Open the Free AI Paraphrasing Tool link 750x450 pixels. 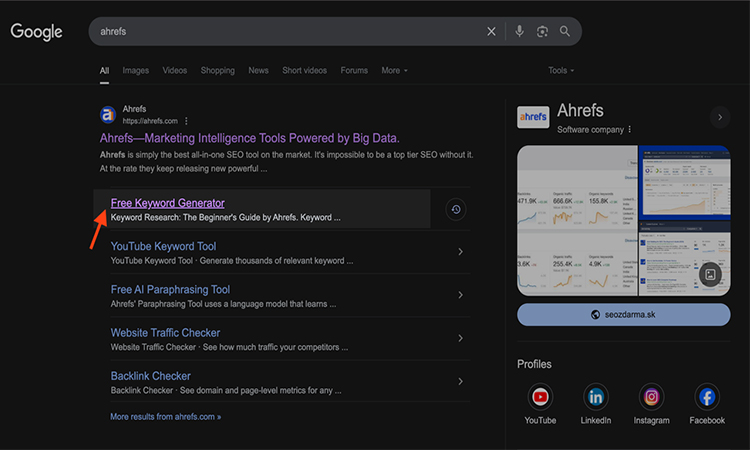(x=170, y=290)
